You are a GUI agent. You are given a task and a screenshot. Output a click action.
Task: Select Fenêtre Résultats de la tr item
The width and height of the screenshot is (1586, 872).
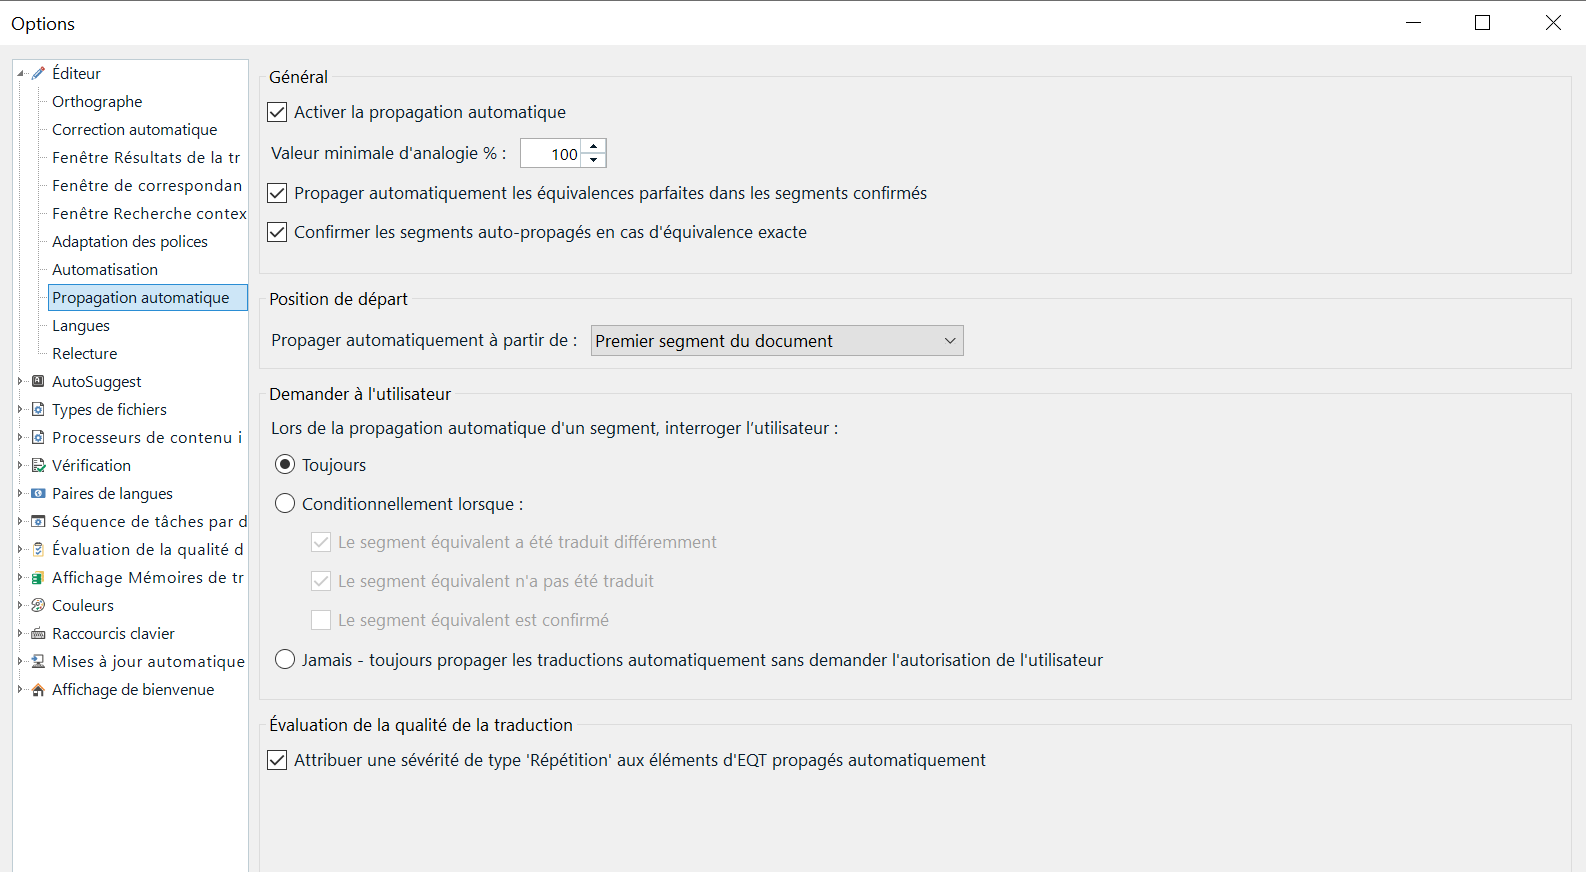[x=146, y=157]
